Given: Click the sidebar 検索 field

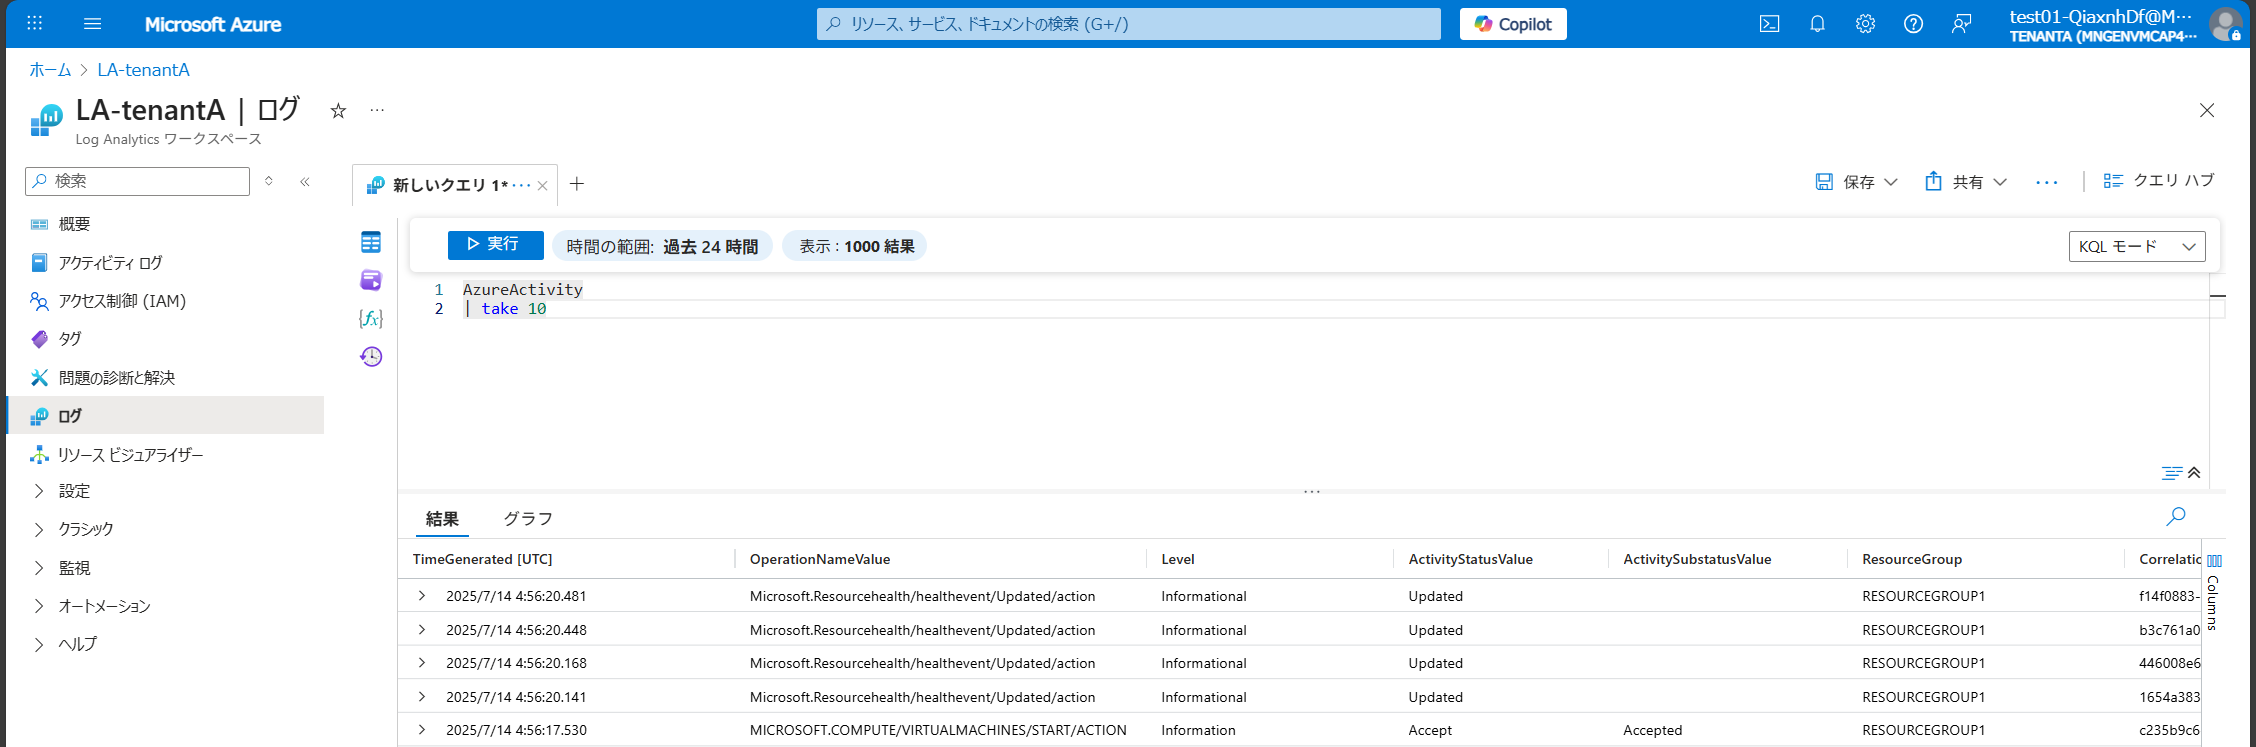Looking at the screenshot, I should click(x=138, y=181).
